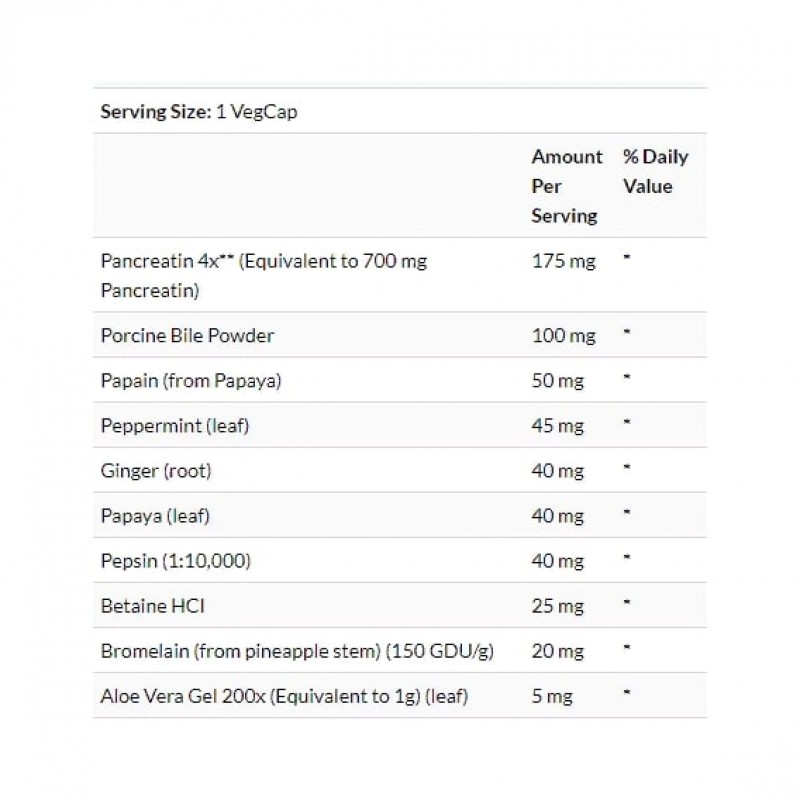
Task: Select the Porcine Bile Powder row label
Action: coord(187,335)
